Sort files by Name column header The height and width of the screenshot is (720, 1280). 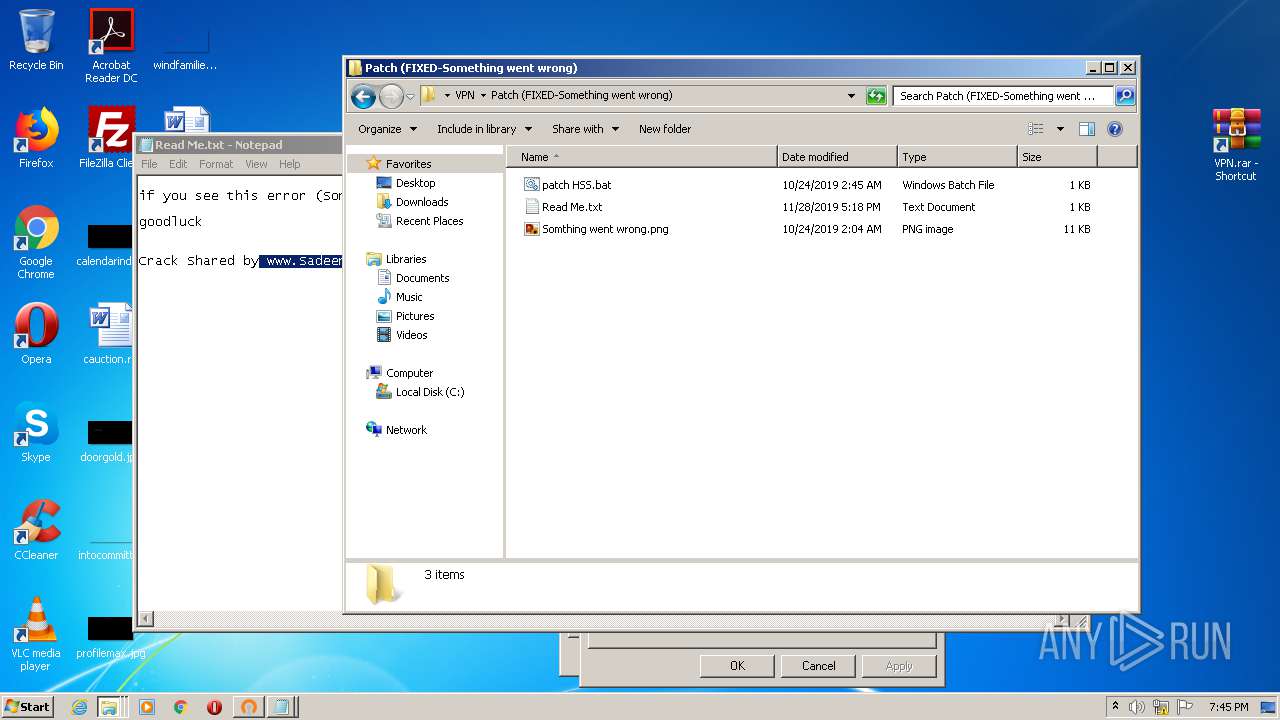tap(642, 157)
